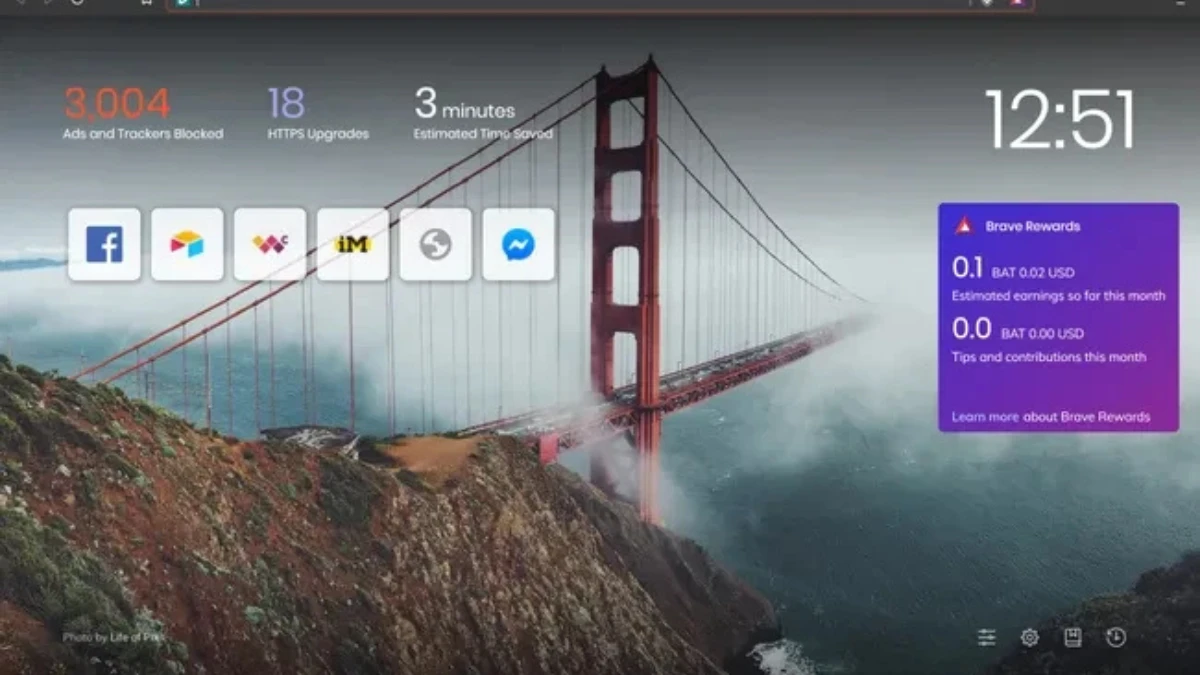Viewport: 1200px width, 675px height.
Task: Click the reload page button
Action: point(77,5)
